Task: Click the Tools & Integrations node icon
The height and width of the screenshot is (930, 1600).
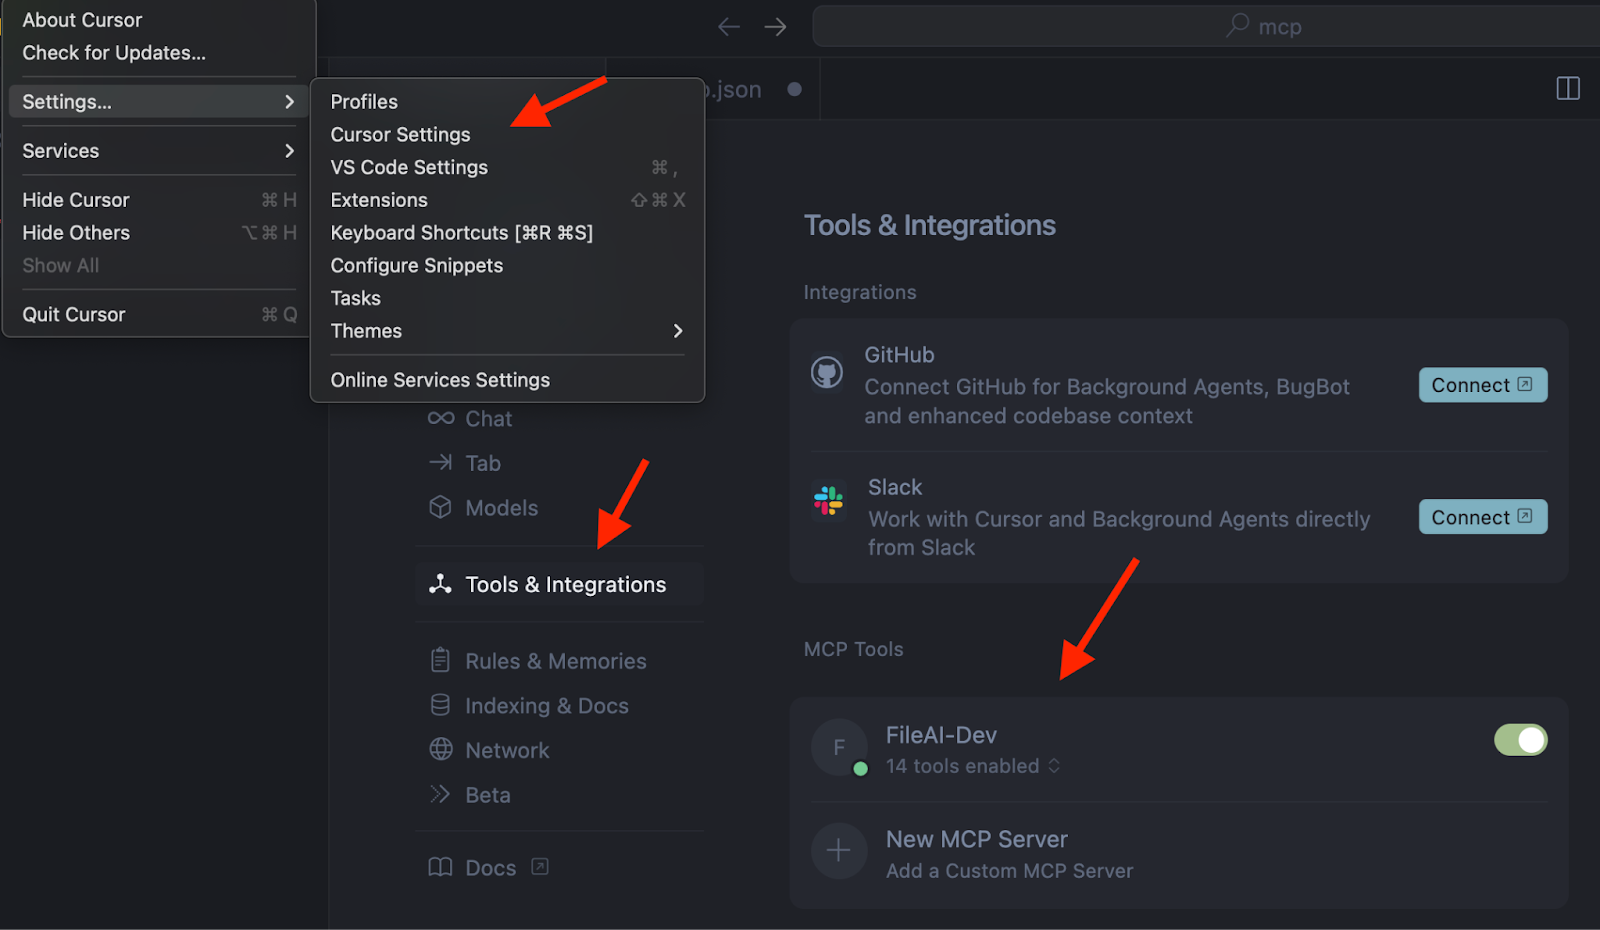Action: [440, 584]
